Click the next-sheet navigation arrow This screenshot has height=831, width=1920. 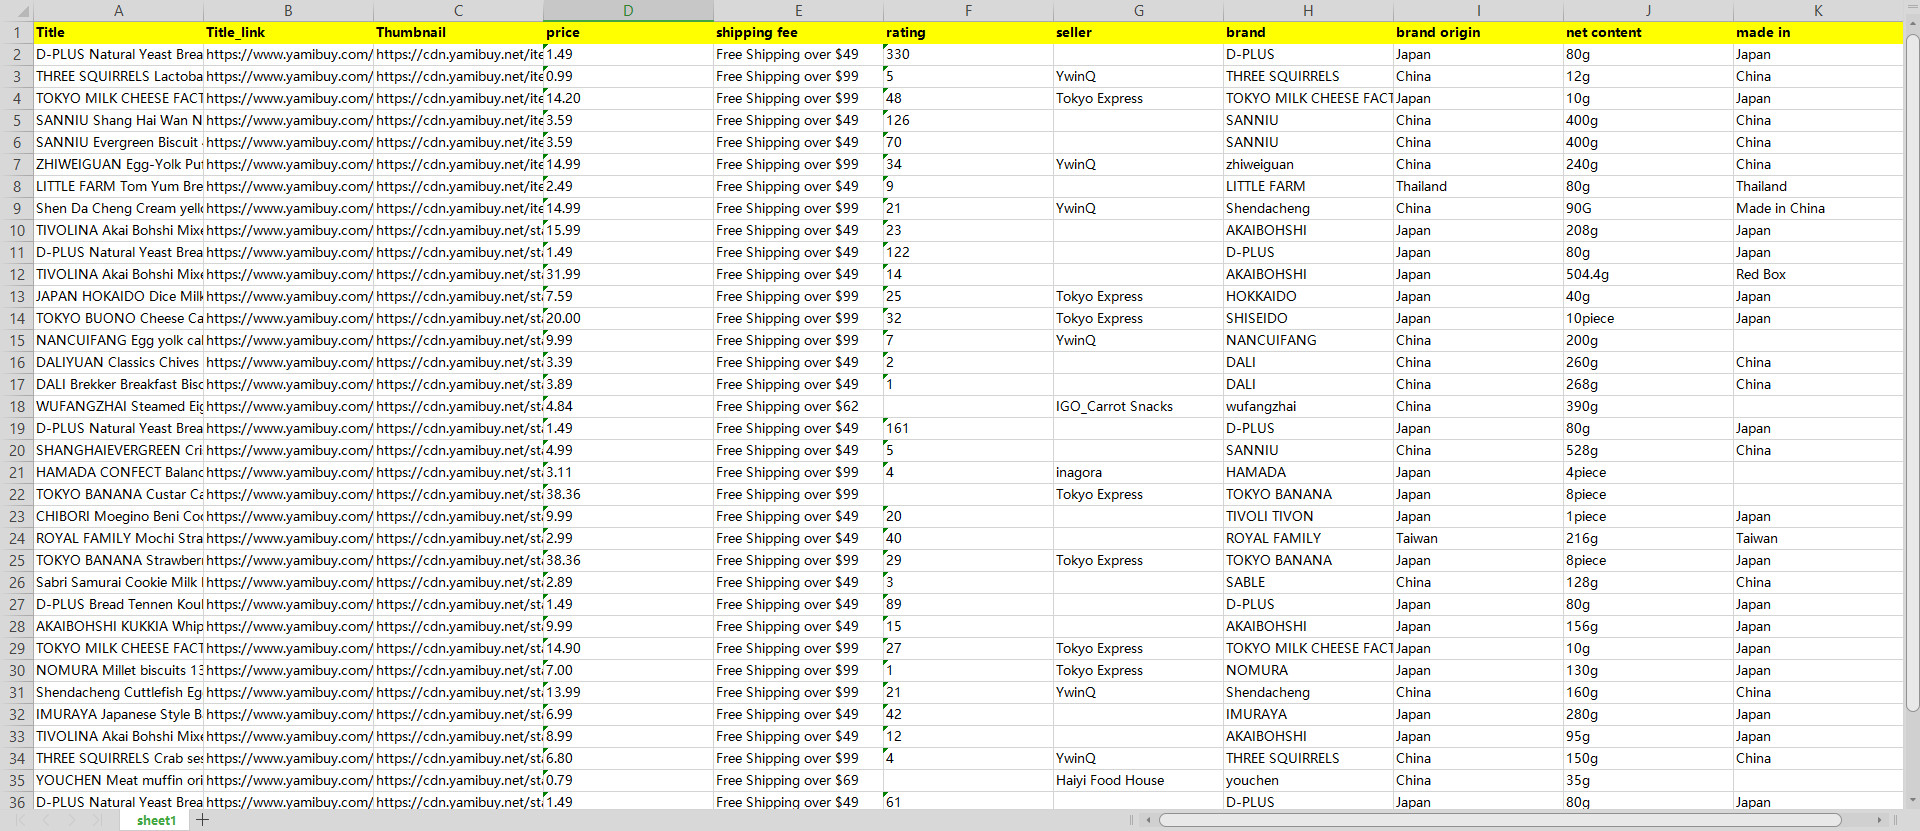pos(71,820)
